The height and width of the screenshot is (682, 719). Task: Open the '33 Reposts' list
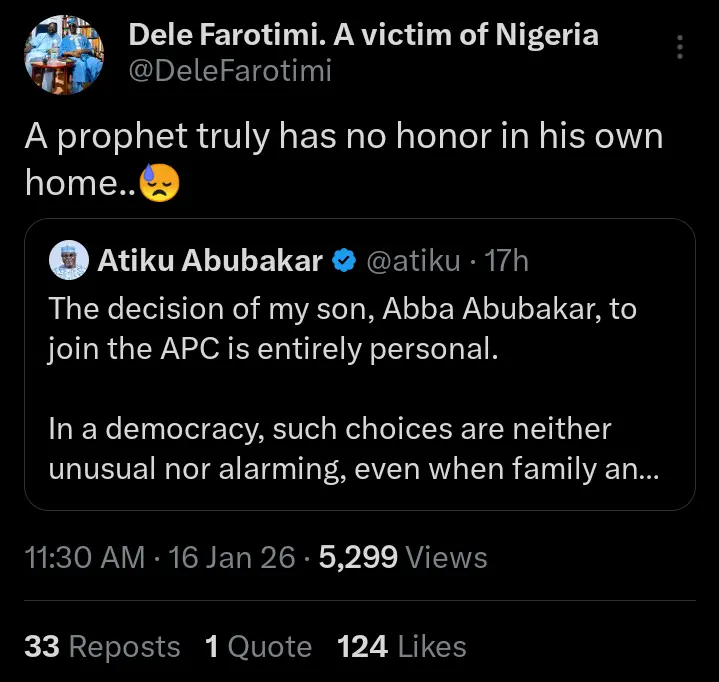[102, 647]
